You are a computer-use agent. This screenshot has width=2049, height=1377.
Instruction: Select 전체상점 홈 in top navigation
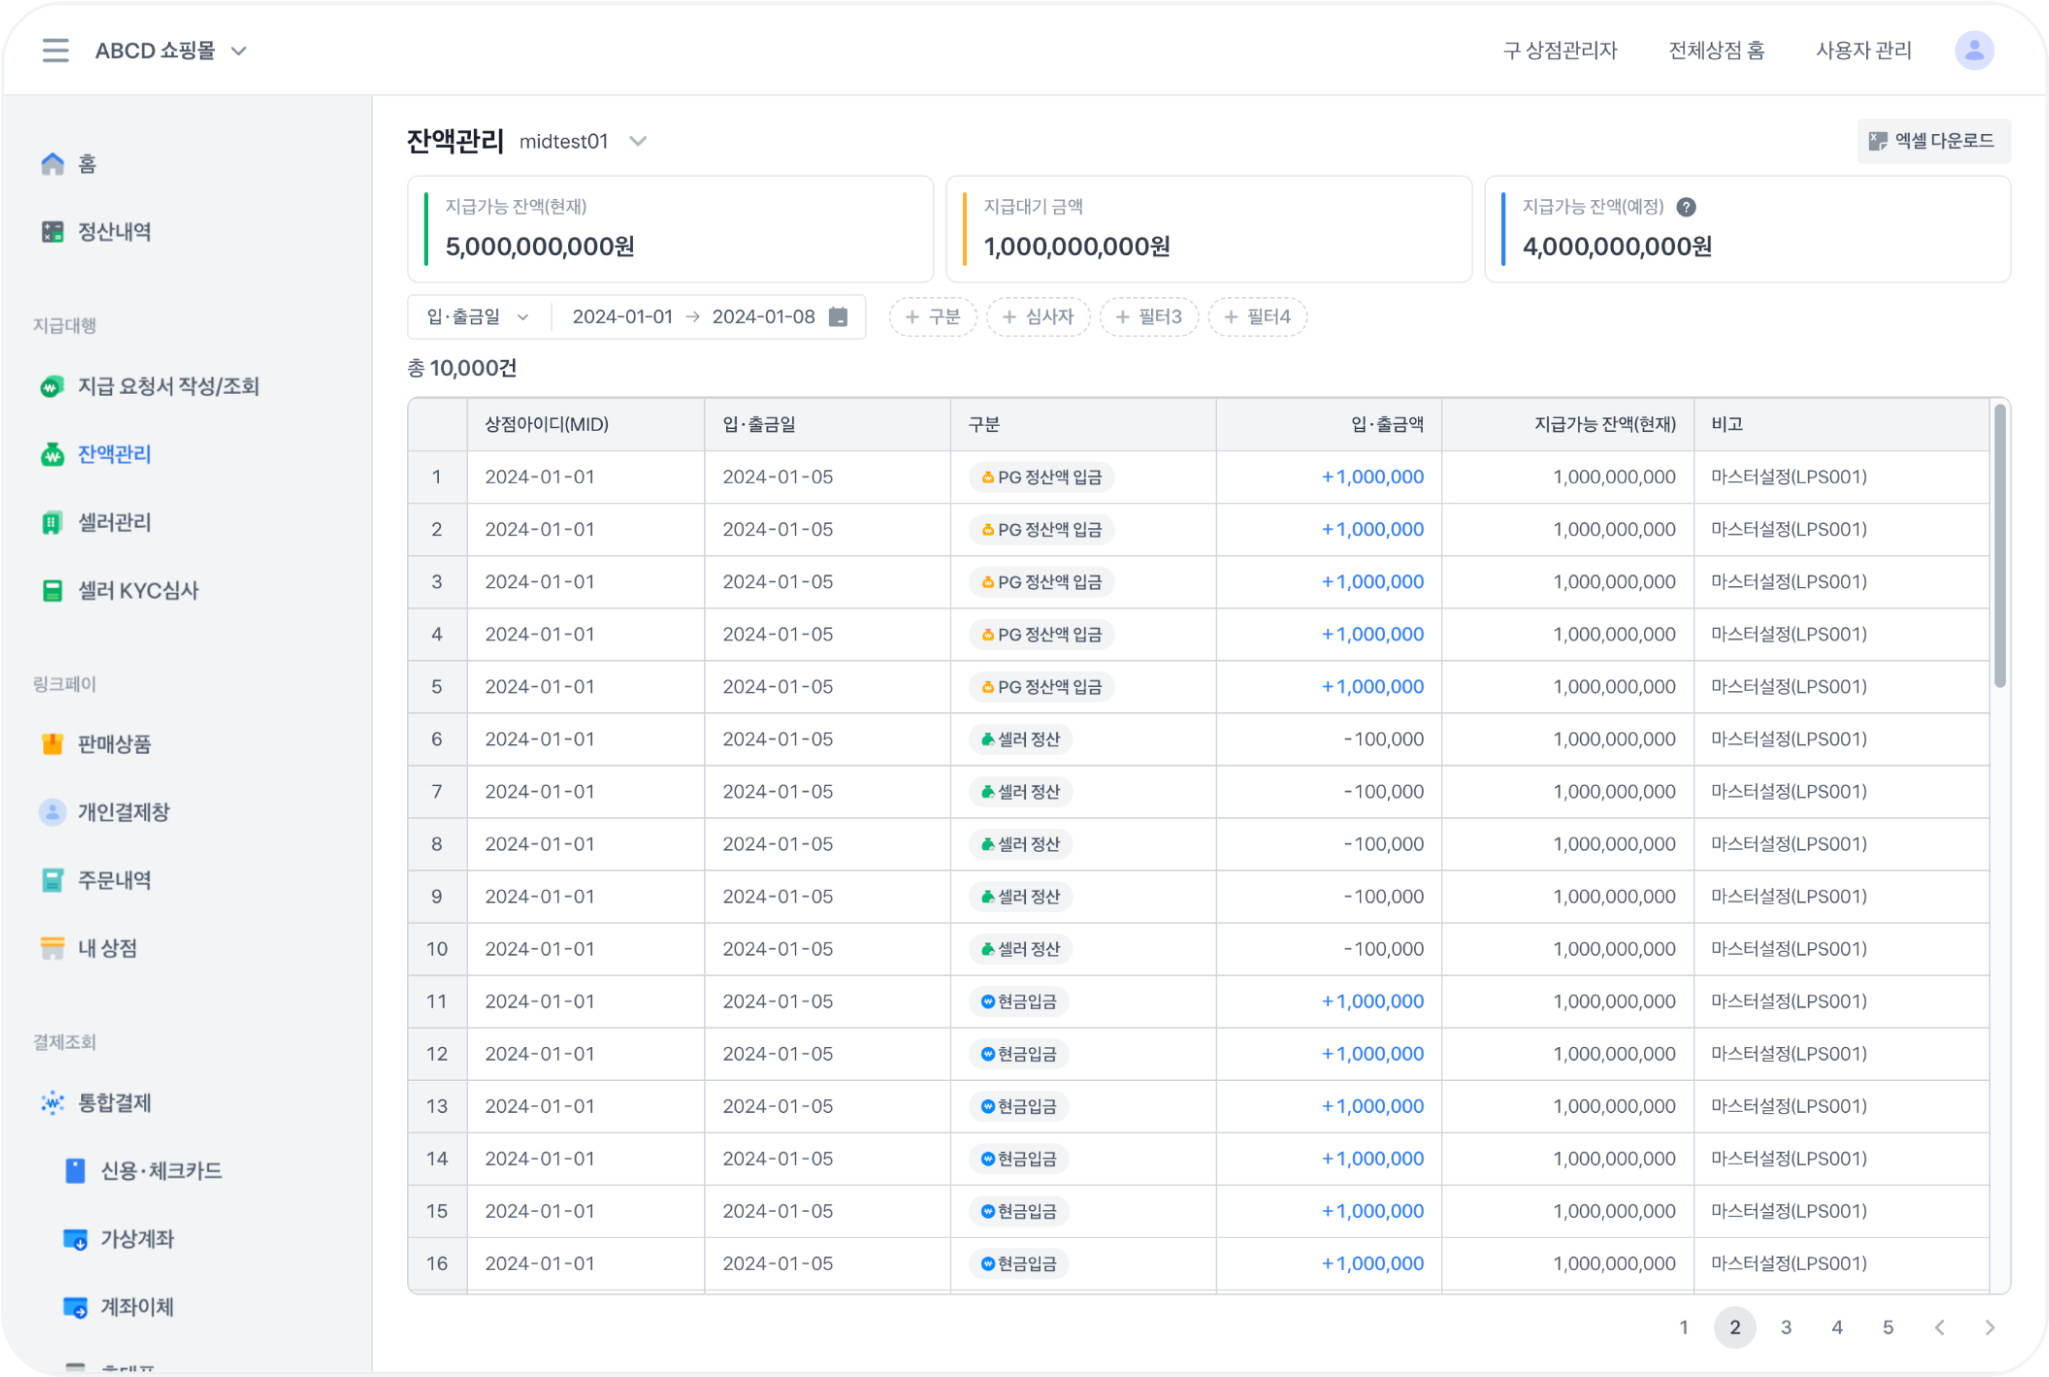1716,50
